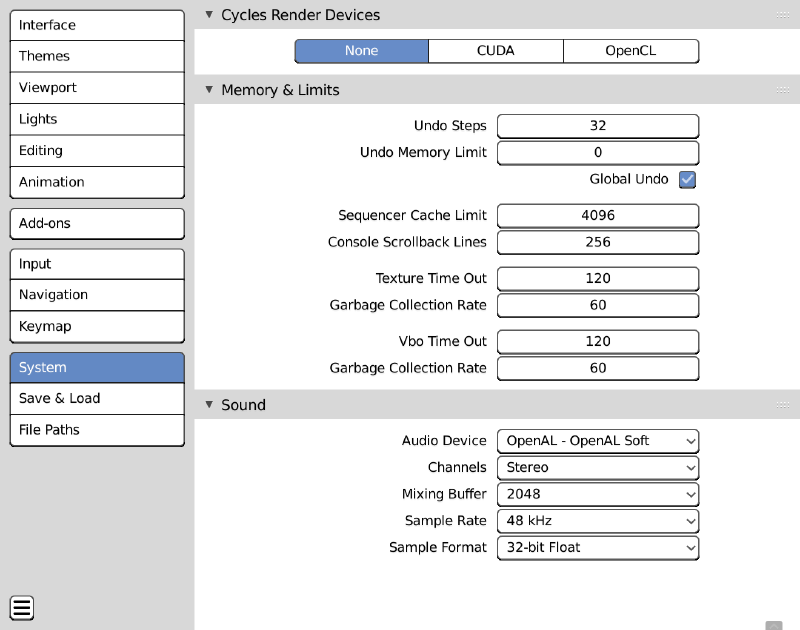Toggle the Global Undo checkbox
800x630 pixels.
[687, 179]
